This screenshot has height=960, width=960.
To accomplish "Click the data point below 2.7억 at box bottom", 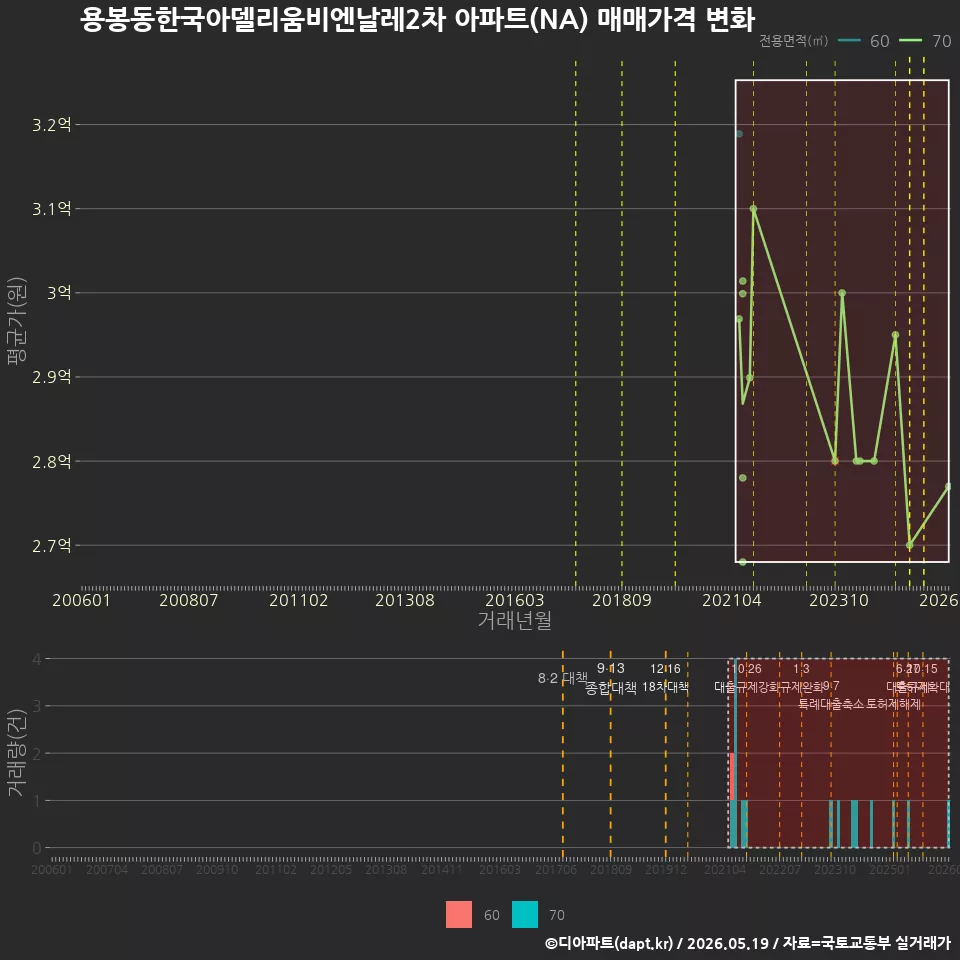I will 743,561.
